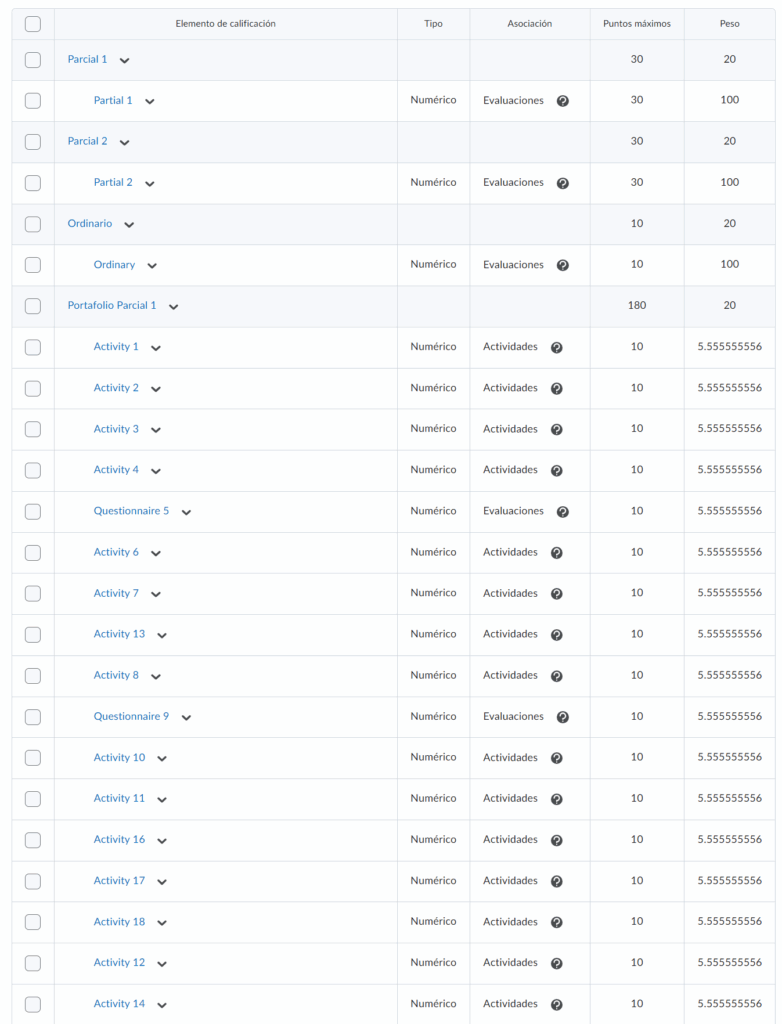Tick the Portafolio Parcial 1 checkbox
The width and height of the screenshot is (782, 1024).
coord(33,306)
